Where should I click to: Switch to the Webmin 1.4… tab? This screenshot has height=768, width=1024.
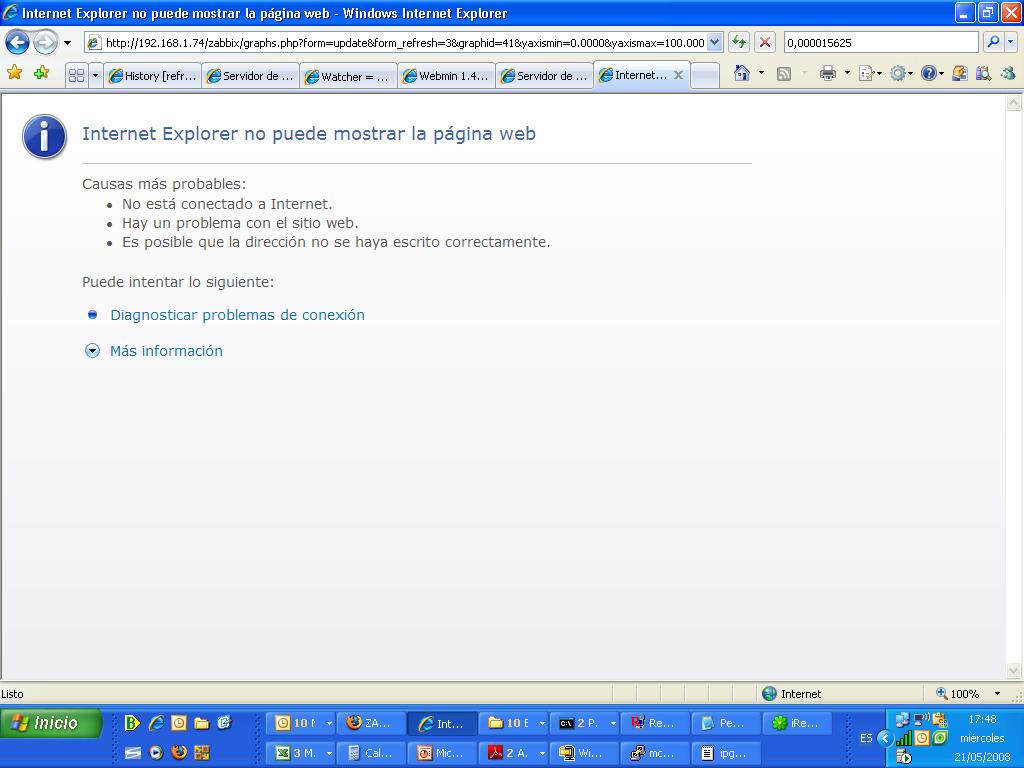point(447,76)
